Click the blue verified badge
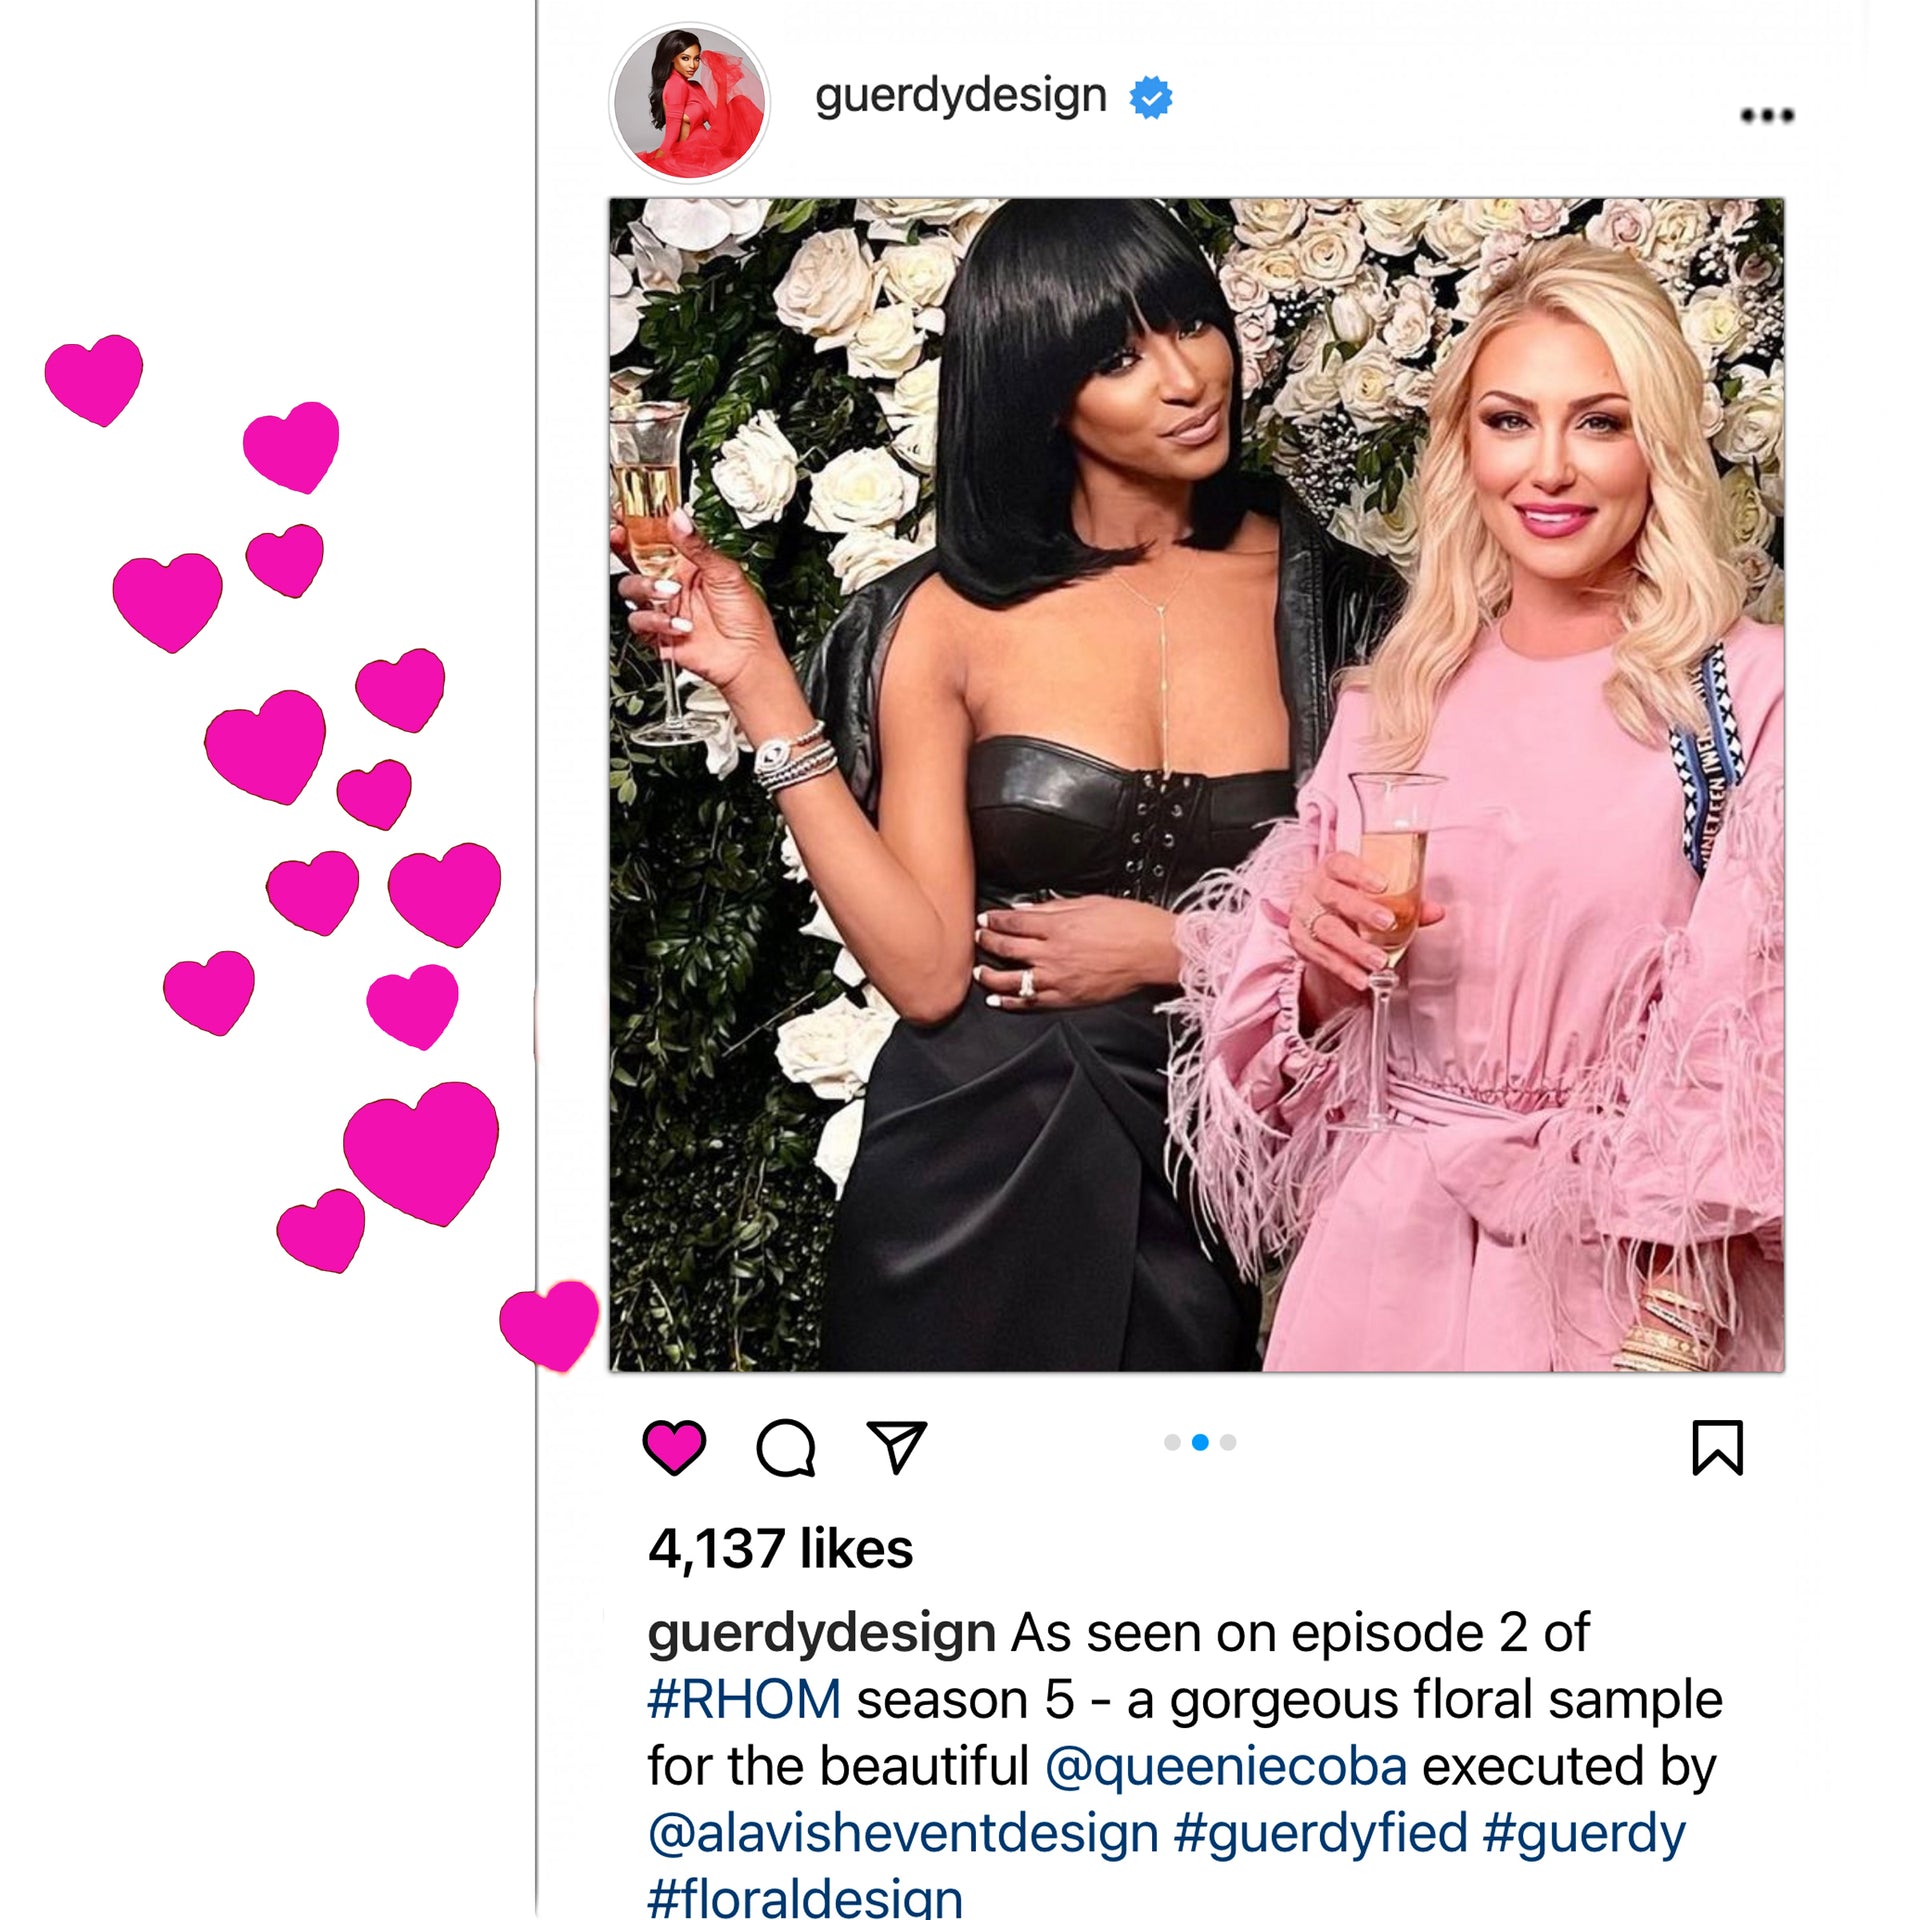Viewport: 1920px width, 1920px height. [1151, 97]
